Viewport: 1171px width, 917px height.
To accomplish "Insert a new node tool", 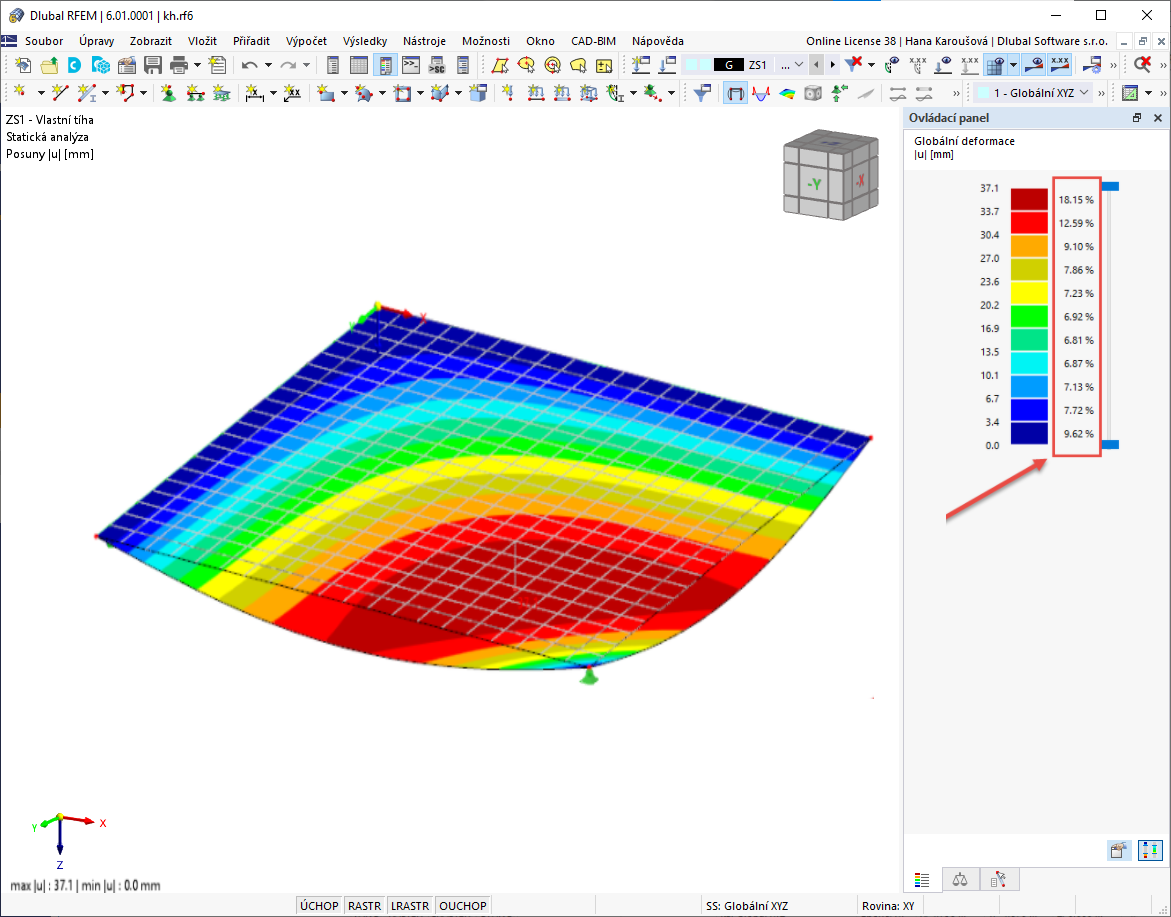I will coord(21,93).
